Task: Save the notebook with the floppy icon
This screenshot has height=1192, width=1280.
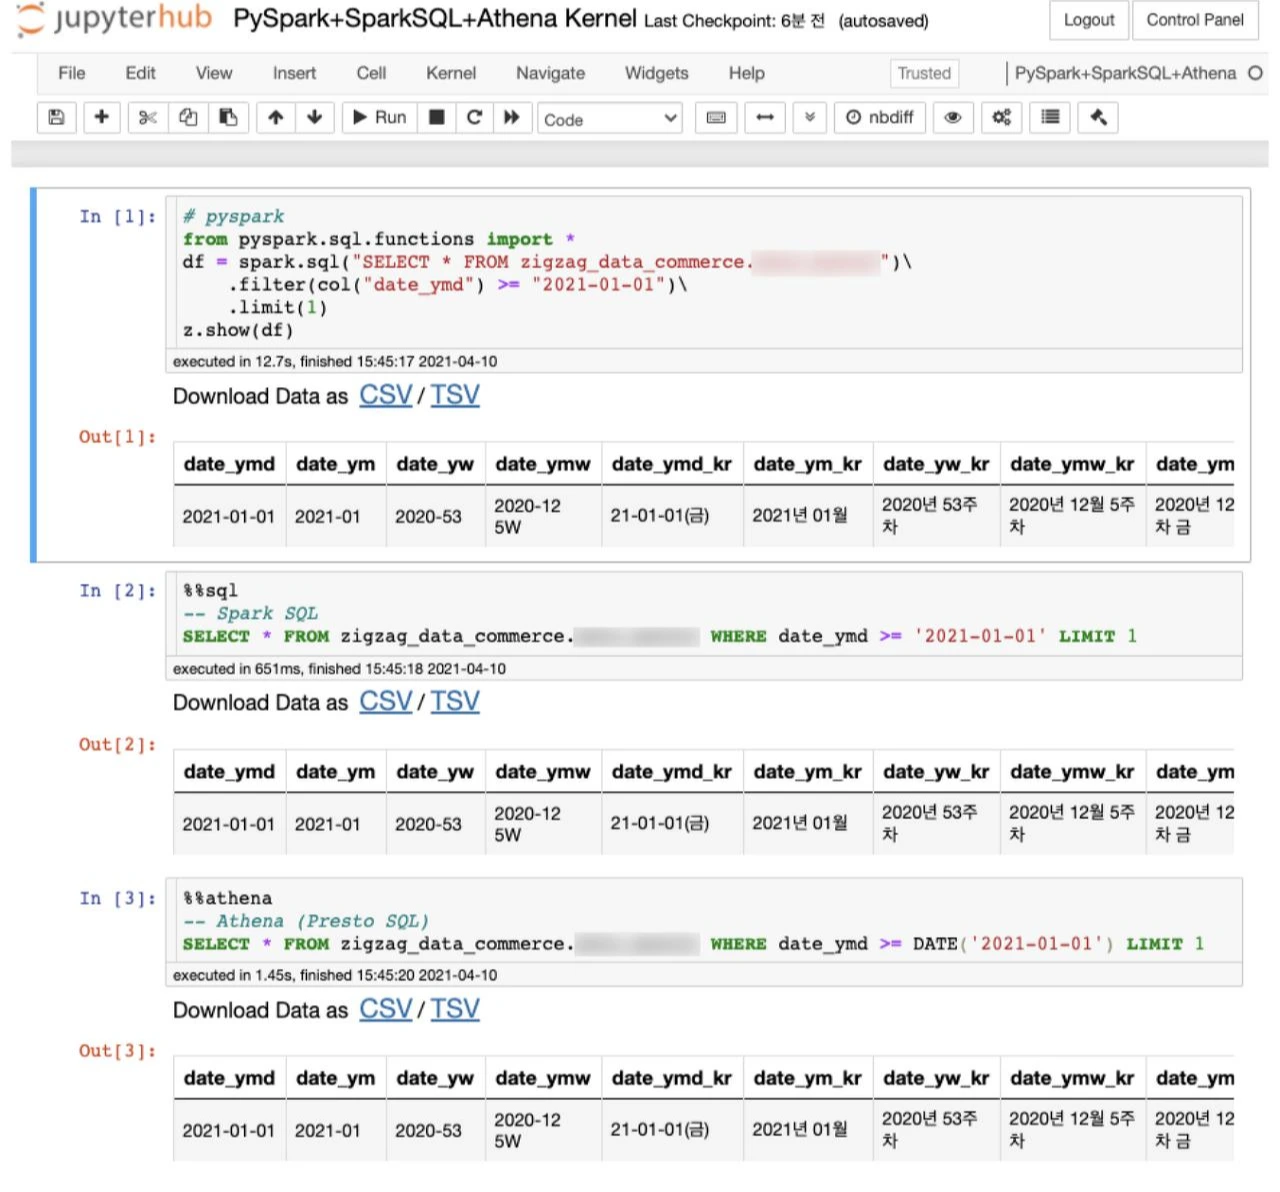Action: (x=57, y=118)
